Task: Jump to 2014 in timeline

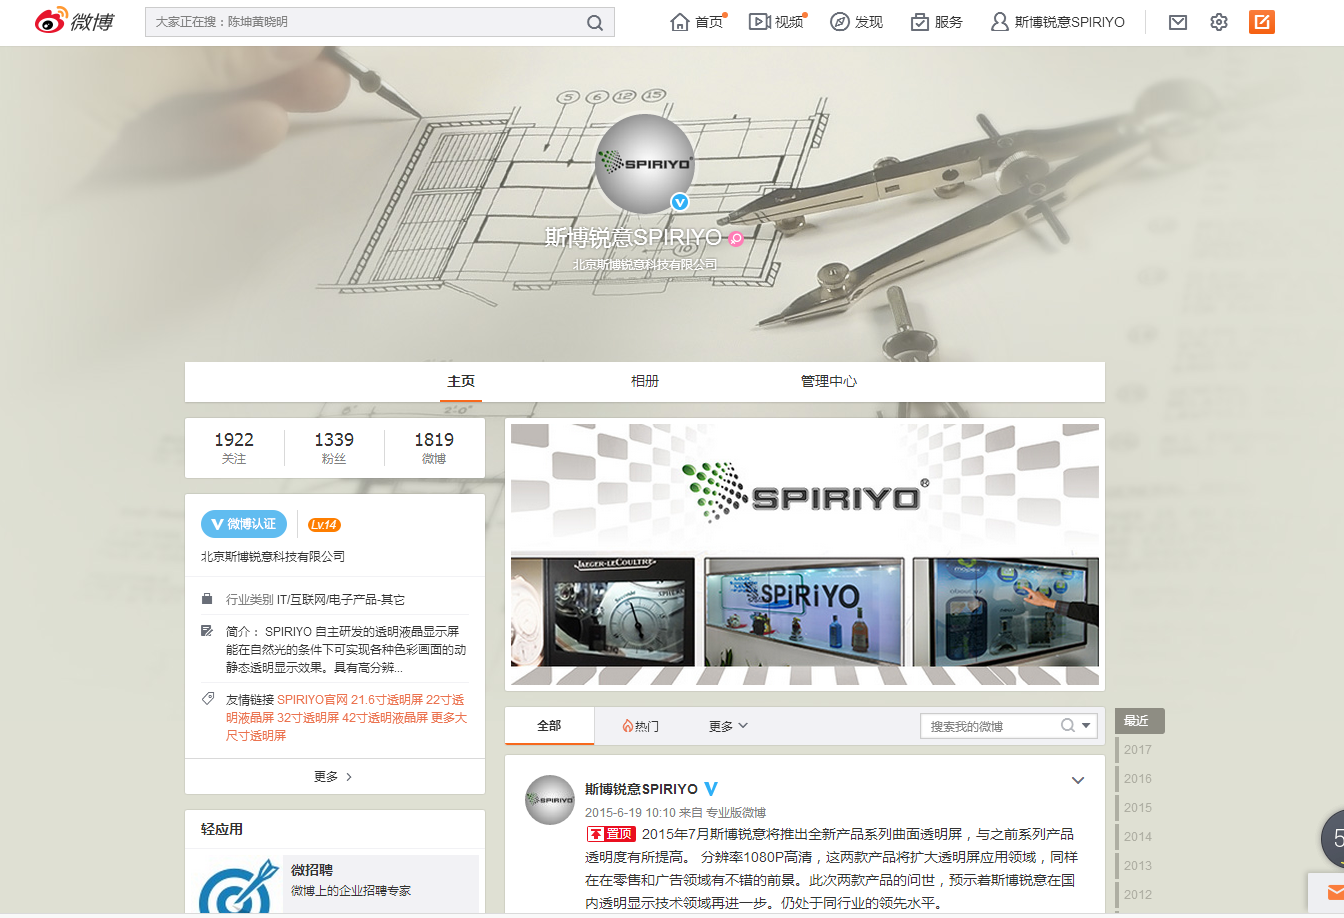Action: (x=1138, y=836)
